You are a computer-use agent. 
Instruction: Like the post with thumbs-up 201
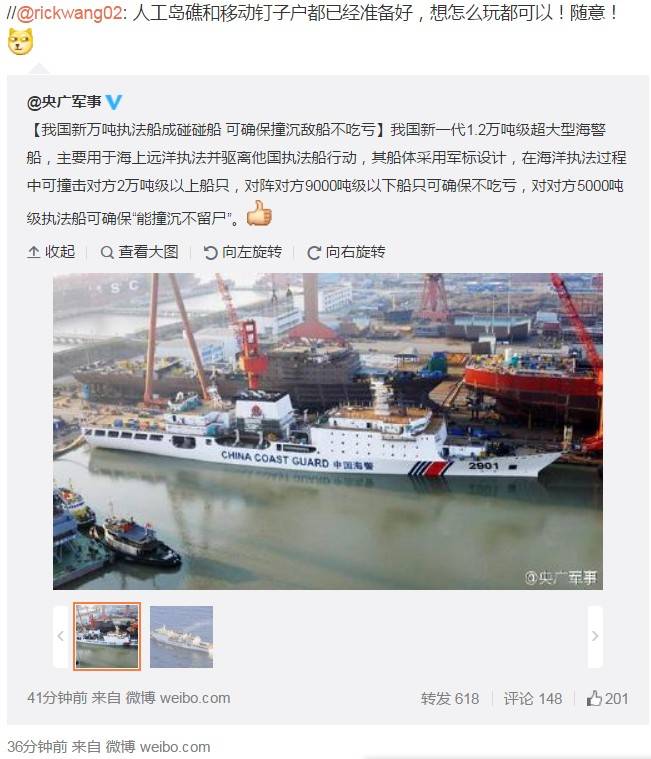pos(607,698)
